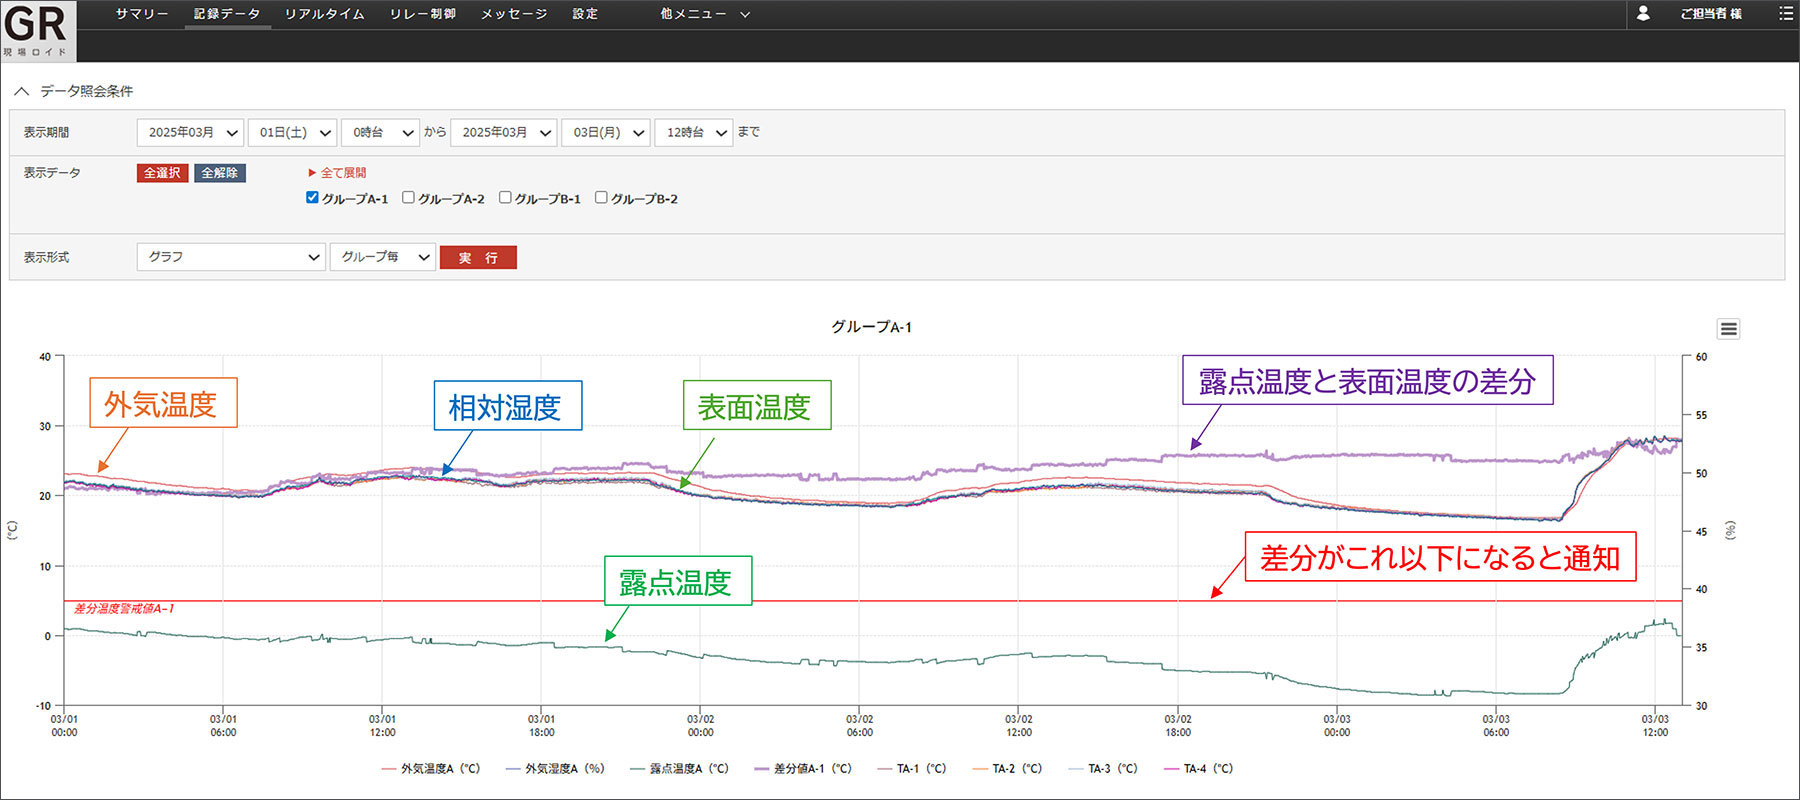The height and width of the screenshot is (800, 1800).
Task: Collapse the データ照会条件 section chevron
Action: point(21,91)
